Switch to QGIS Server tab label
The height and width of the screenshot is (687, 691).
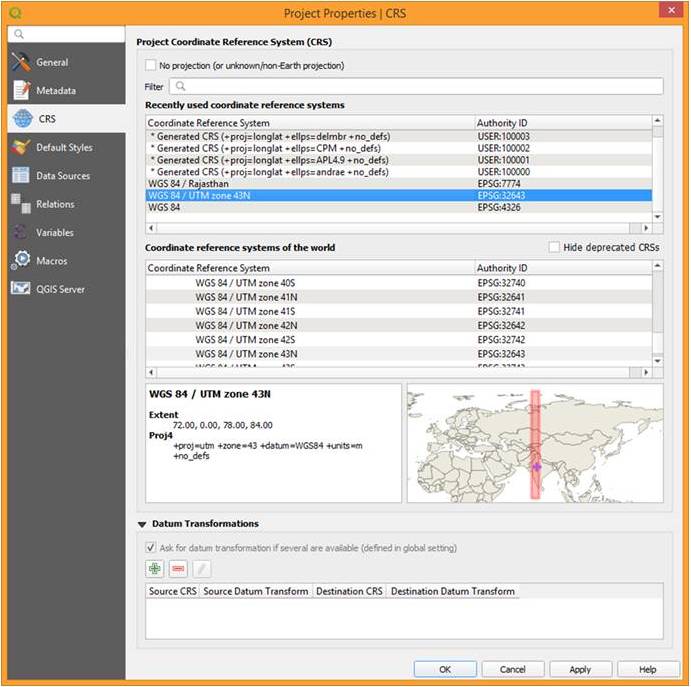[x=60, y=289]
